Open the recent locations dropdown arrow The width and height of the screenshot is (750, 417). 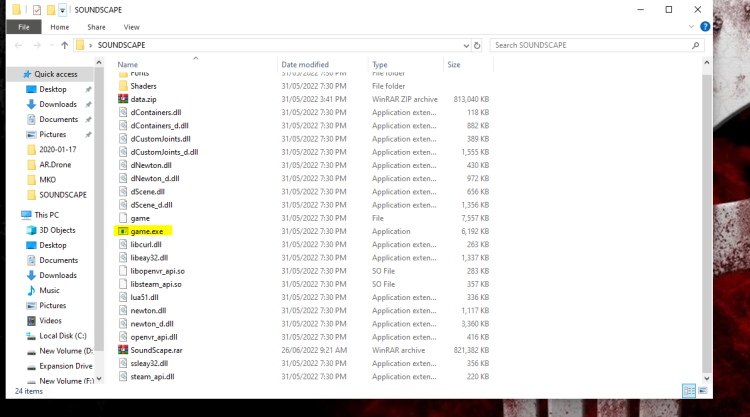(51, 45)
